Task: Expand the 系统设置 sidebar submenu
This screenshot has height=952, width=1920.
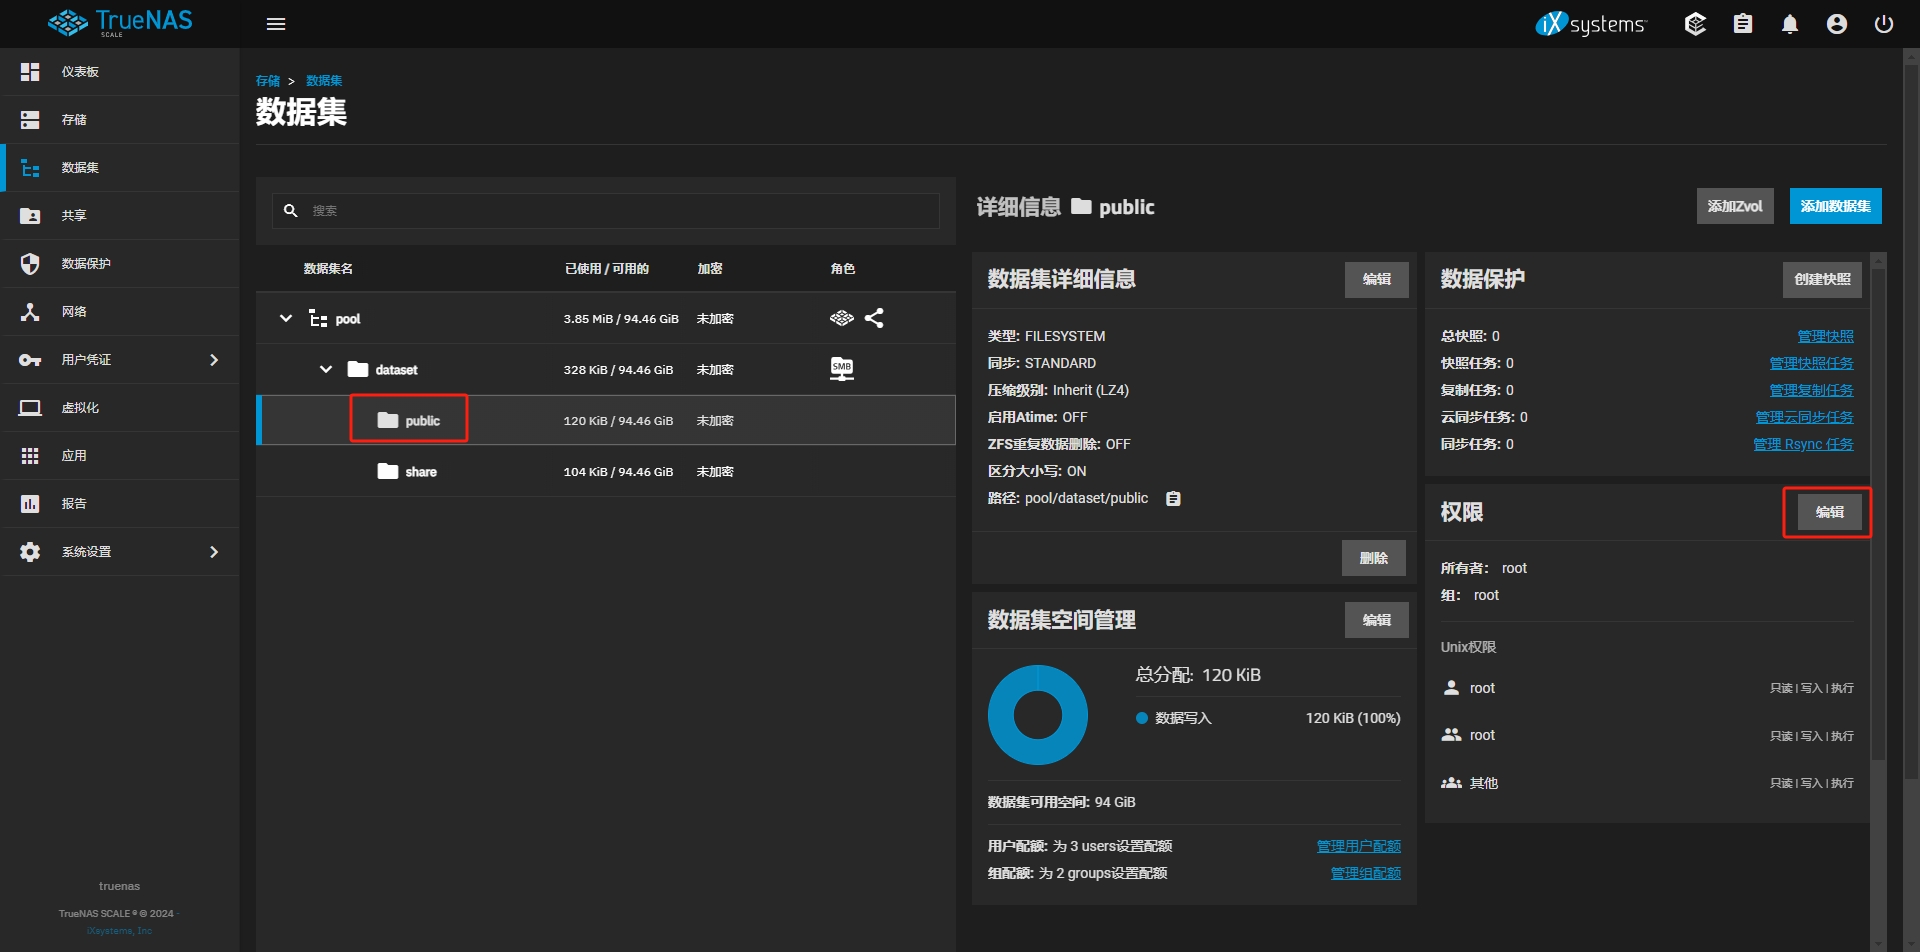Action: click(213, 552)
